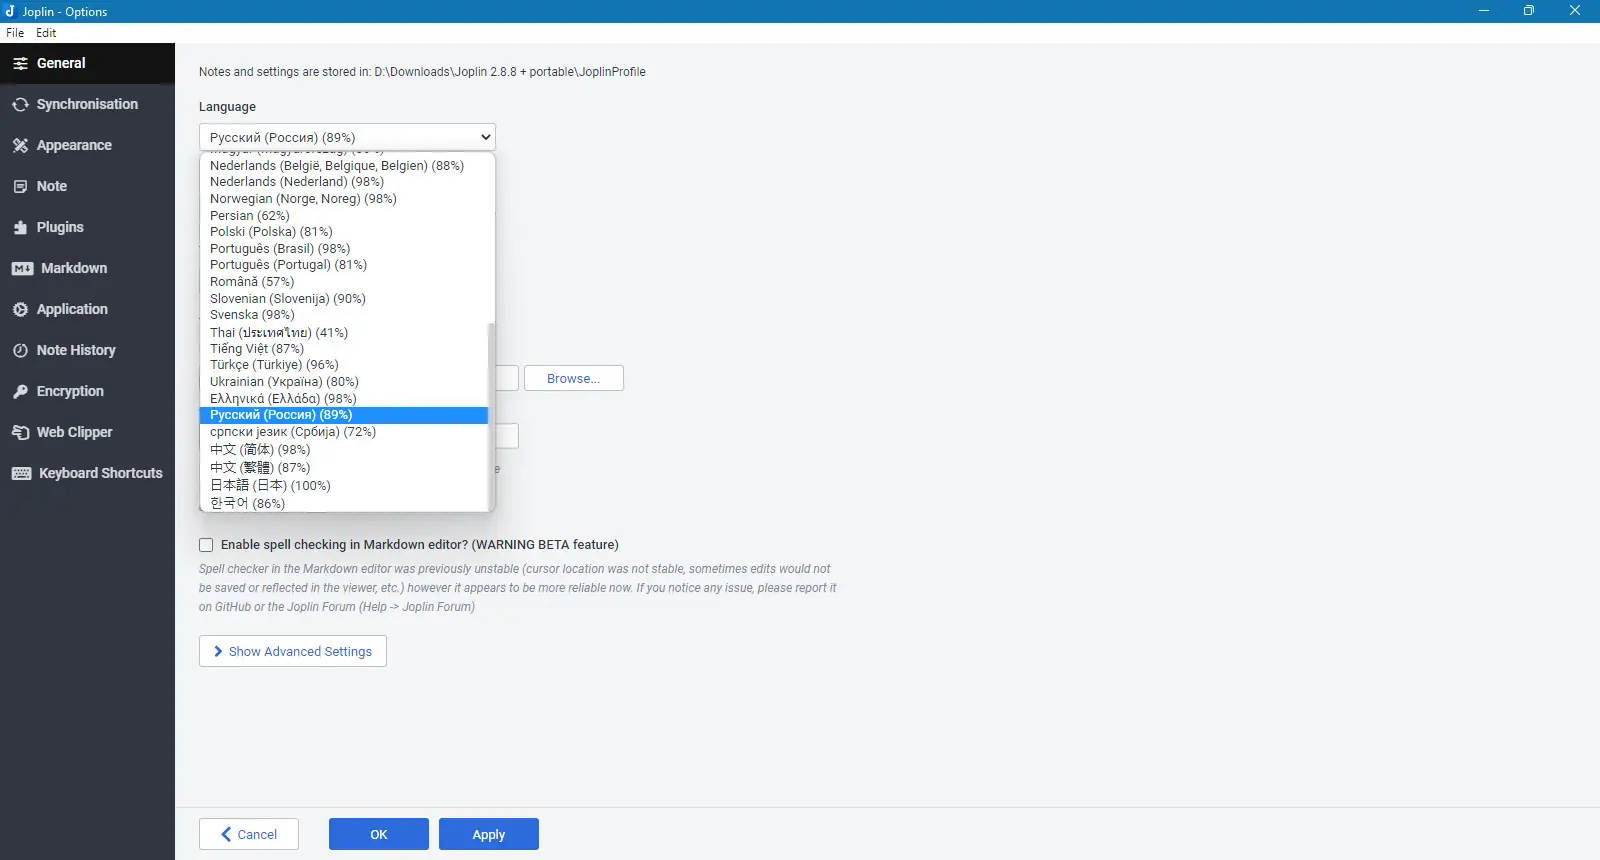The width and height of the screenshot is (1600, 860).
Task: Collapse the Language dropdown showing Русский
Action: coord(347,137)
